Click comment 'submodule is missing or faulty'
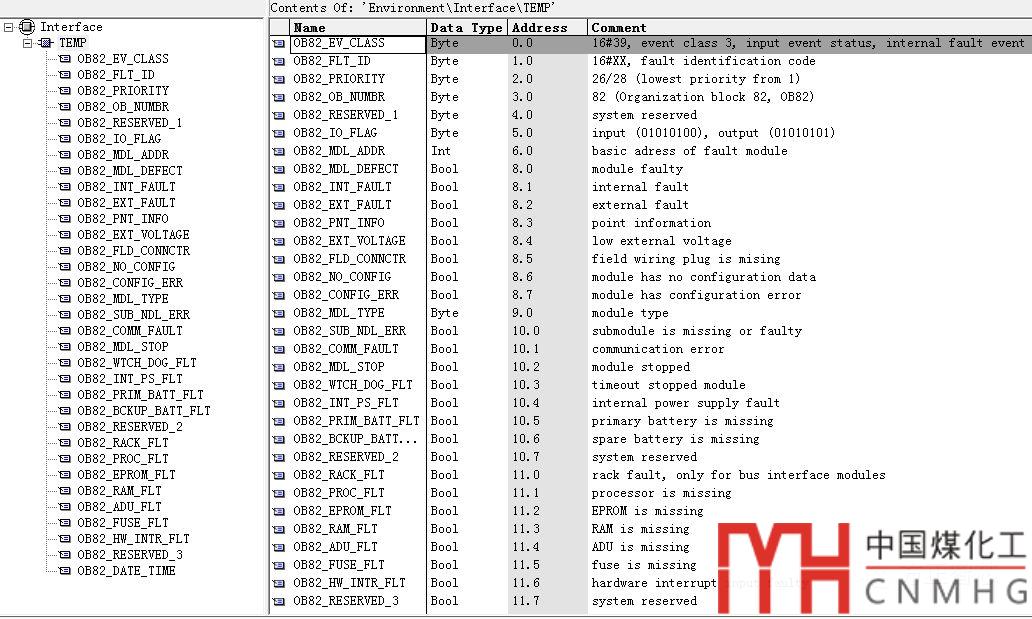 [x=696, y=331]
